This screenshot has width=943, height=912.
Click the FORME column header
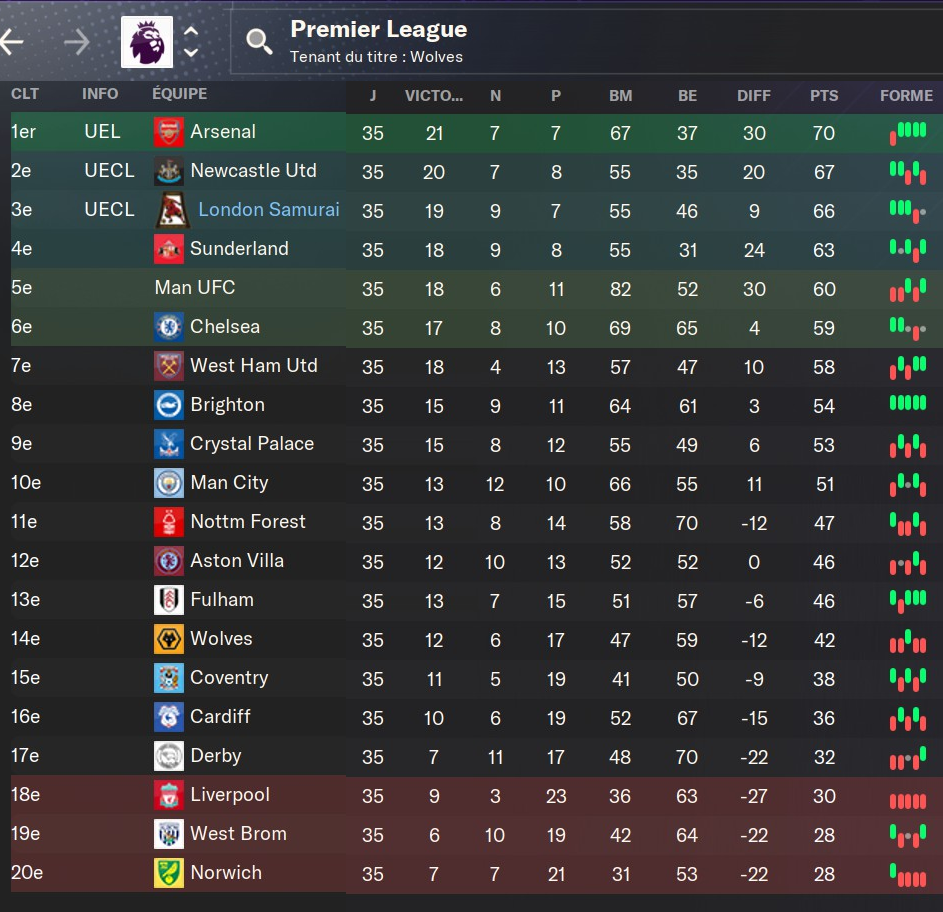coord(906,96)
